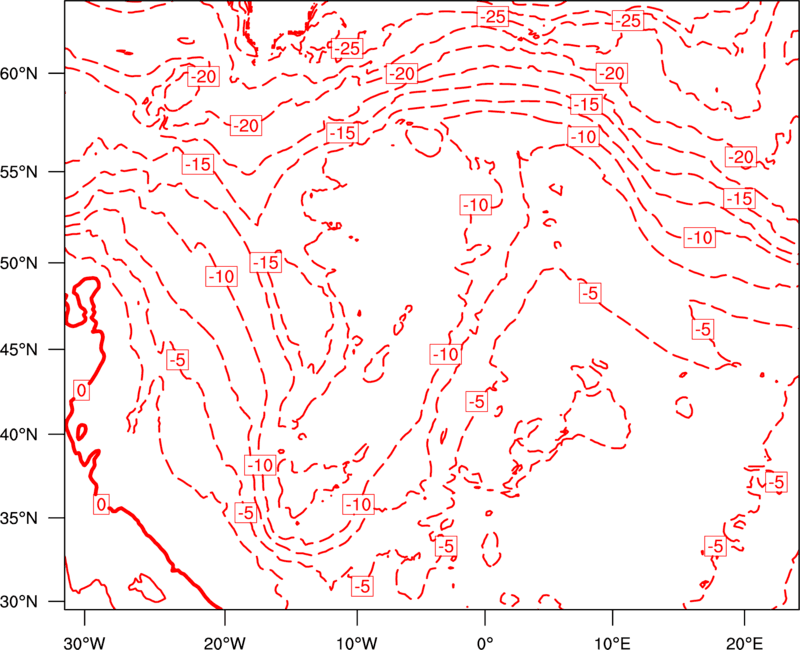Image resolution: width=800 pixels, height=650 pixels.
Task: Click the 10°W longitude axis label
Action: [x=357, y=643]
